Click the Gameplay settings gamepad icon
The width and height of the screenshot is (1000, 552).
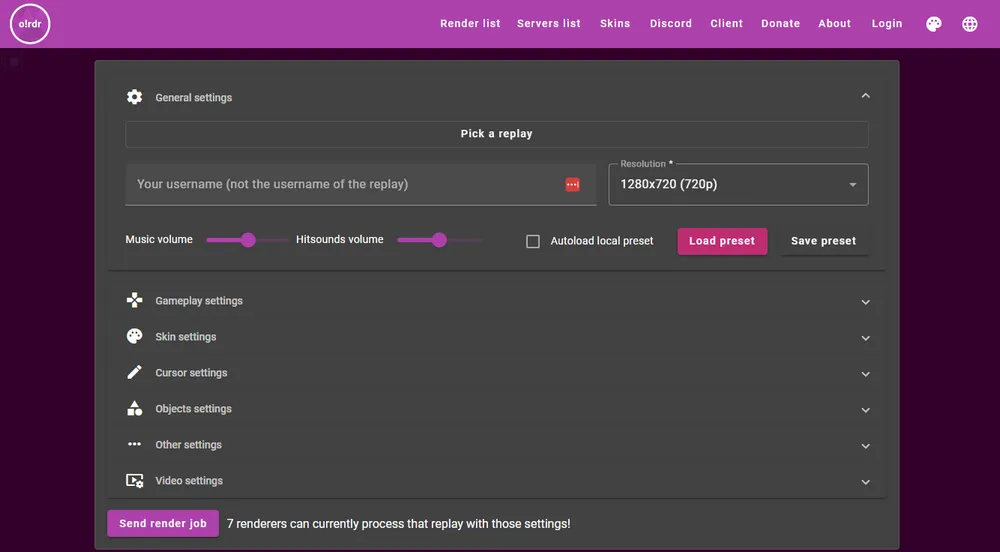pyautogui.click(x=134, y=300)
